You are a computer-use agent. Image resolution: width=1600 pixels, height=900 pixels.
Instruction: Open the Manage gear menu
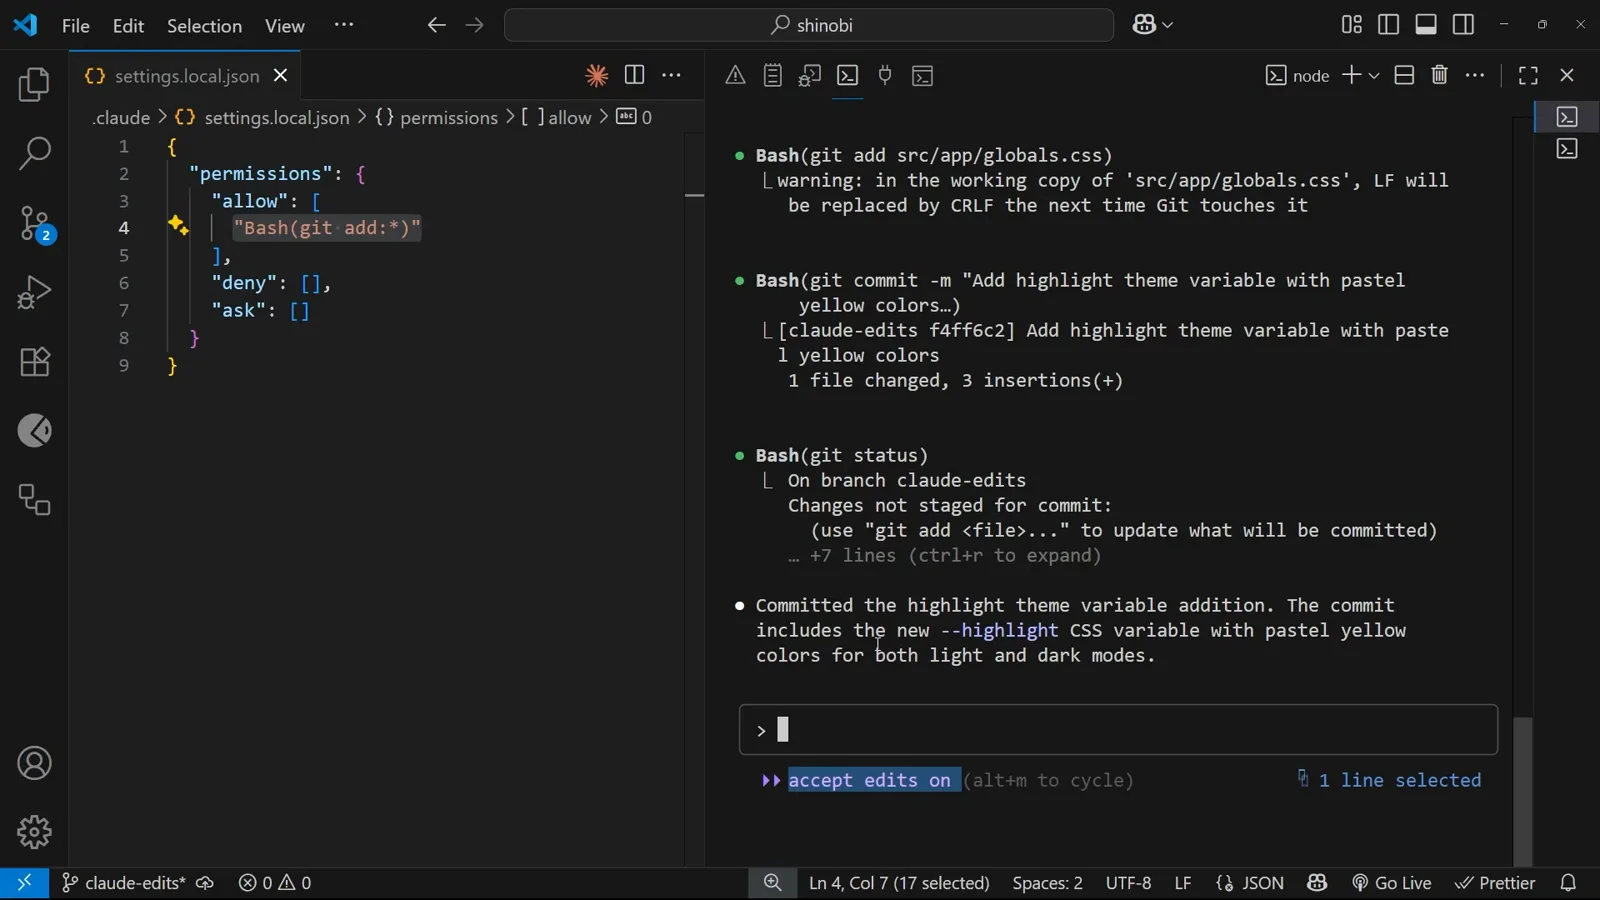click(x=34, y=832)
